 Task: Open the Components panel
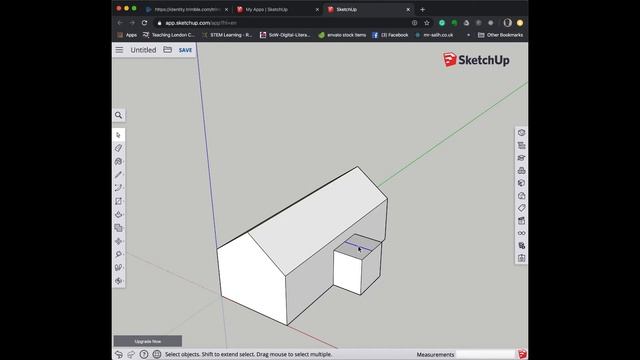point(521,171)
